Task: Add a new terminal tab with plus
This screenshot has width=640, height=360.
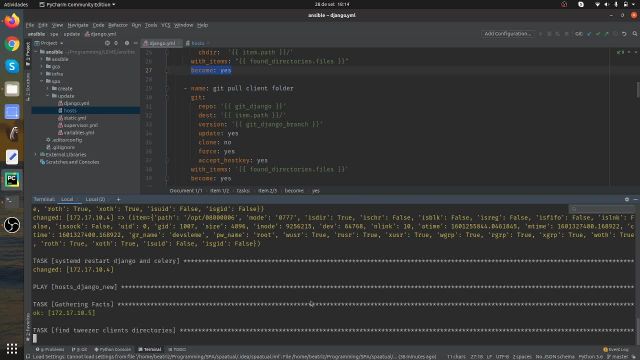Action: pos(118,199)
